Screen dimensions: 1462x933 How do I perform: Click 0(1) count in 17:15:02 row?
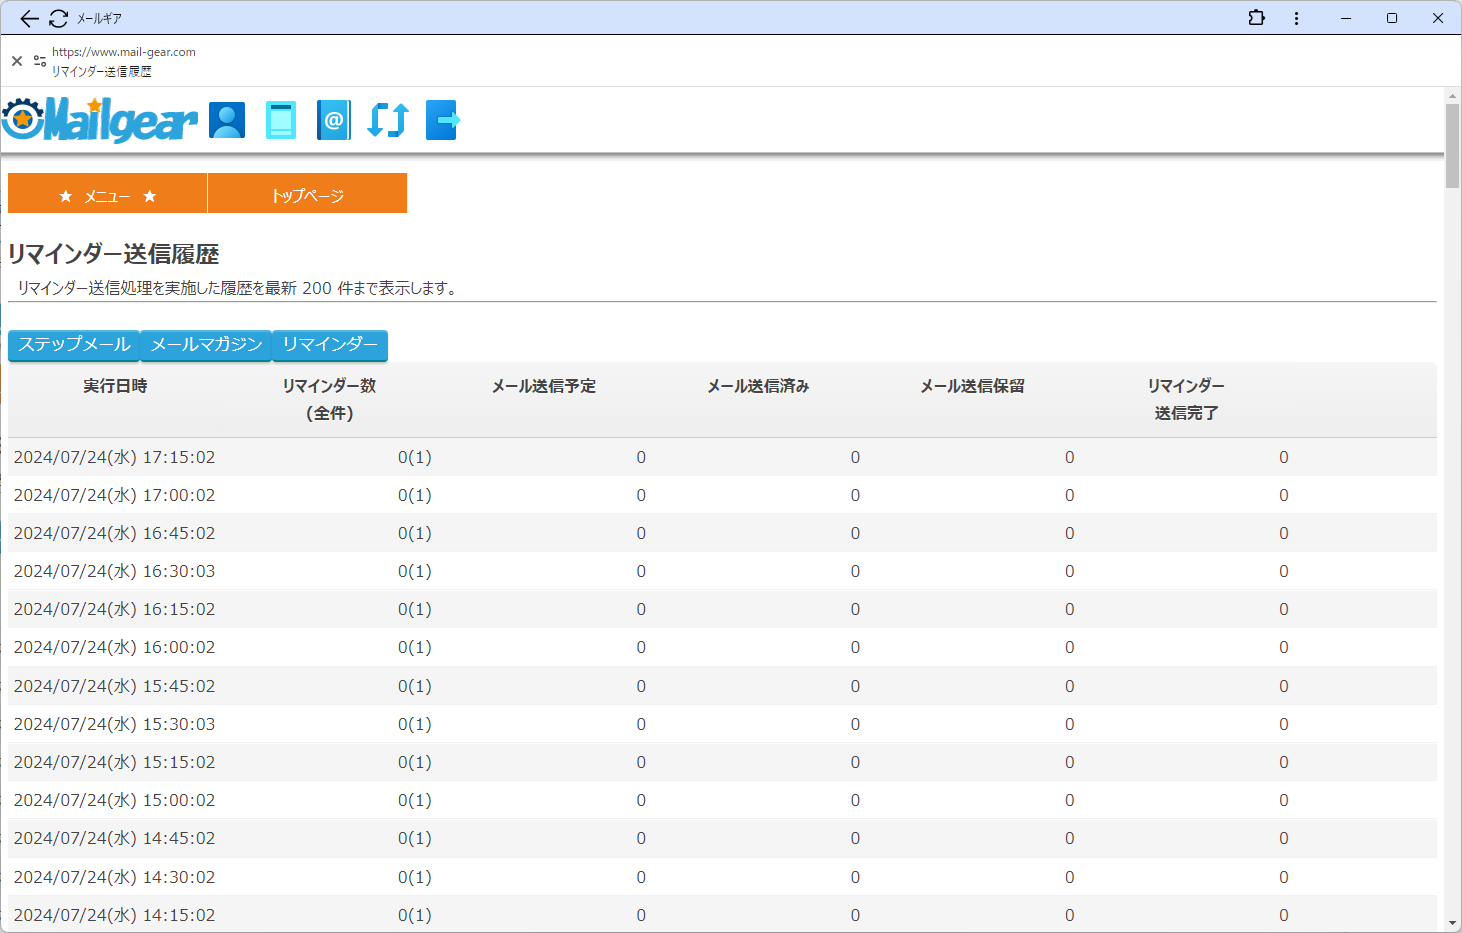tap(415, 457)
